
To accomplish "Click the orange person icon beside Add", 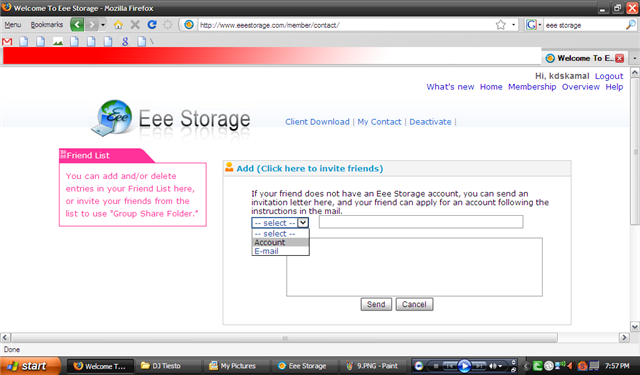I will click(229, 167).
